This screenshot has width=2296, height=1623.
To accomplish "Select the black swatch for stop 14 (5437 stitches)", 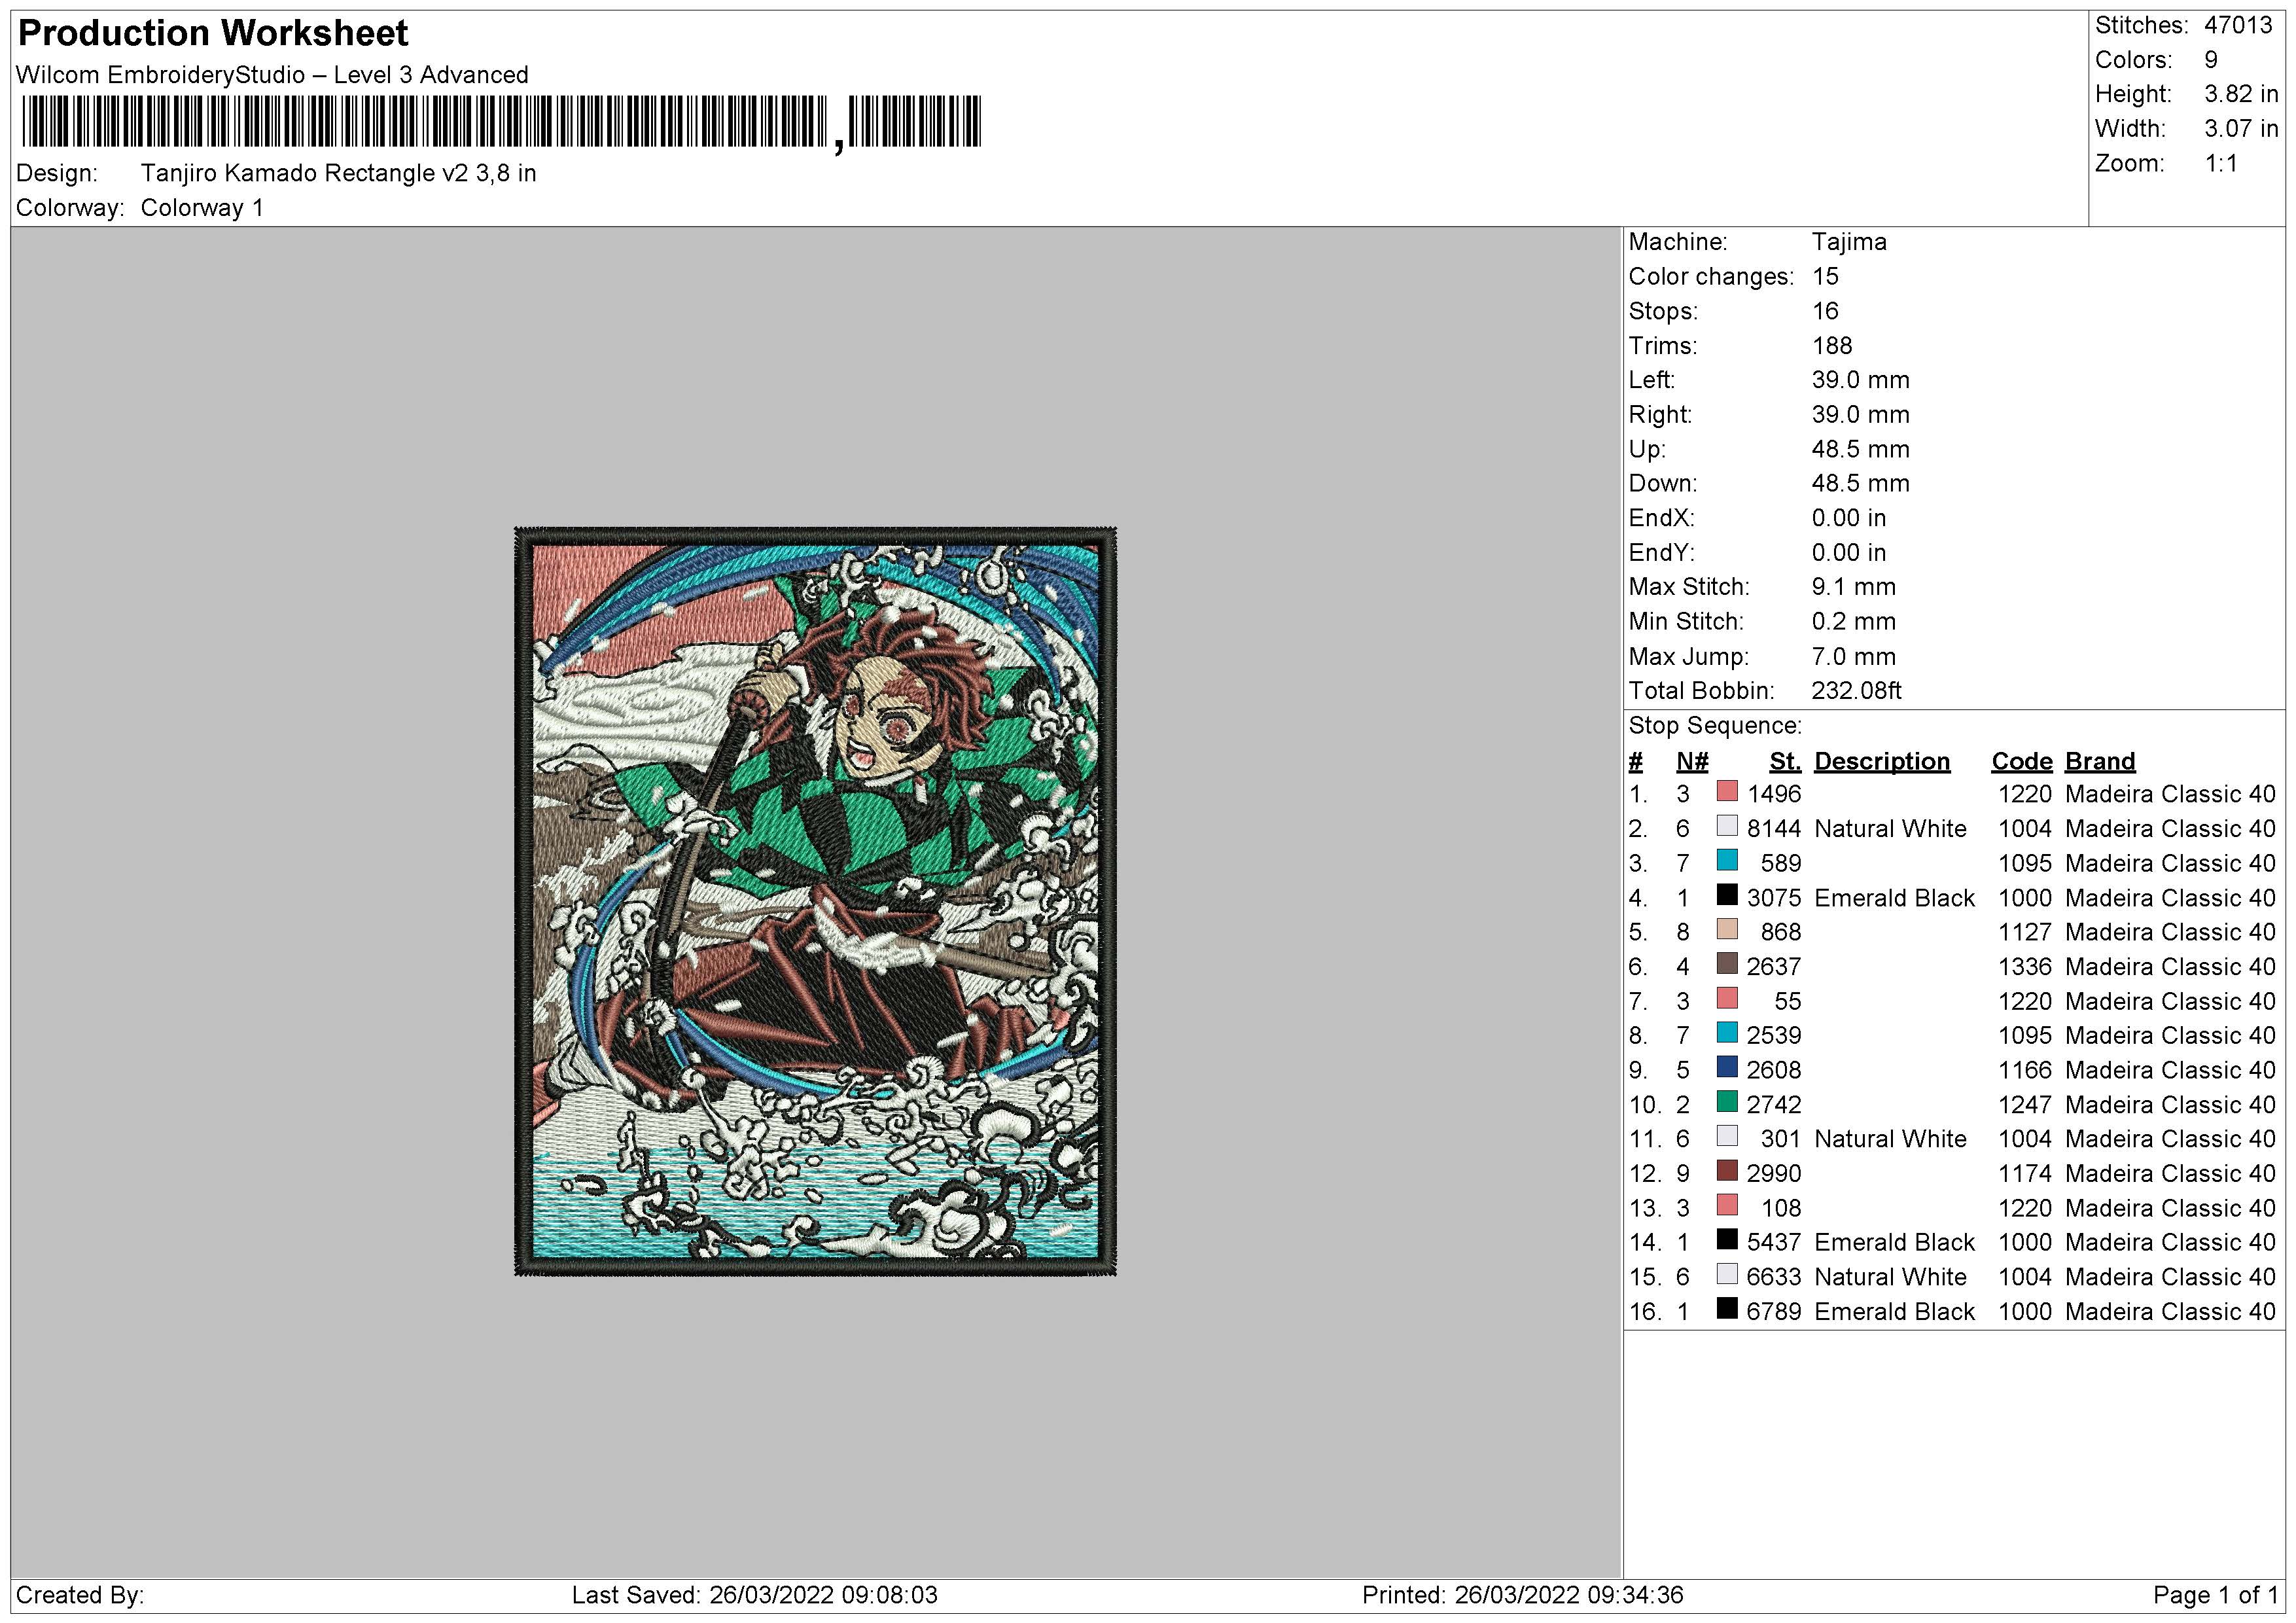I will pos(1727,1240).
